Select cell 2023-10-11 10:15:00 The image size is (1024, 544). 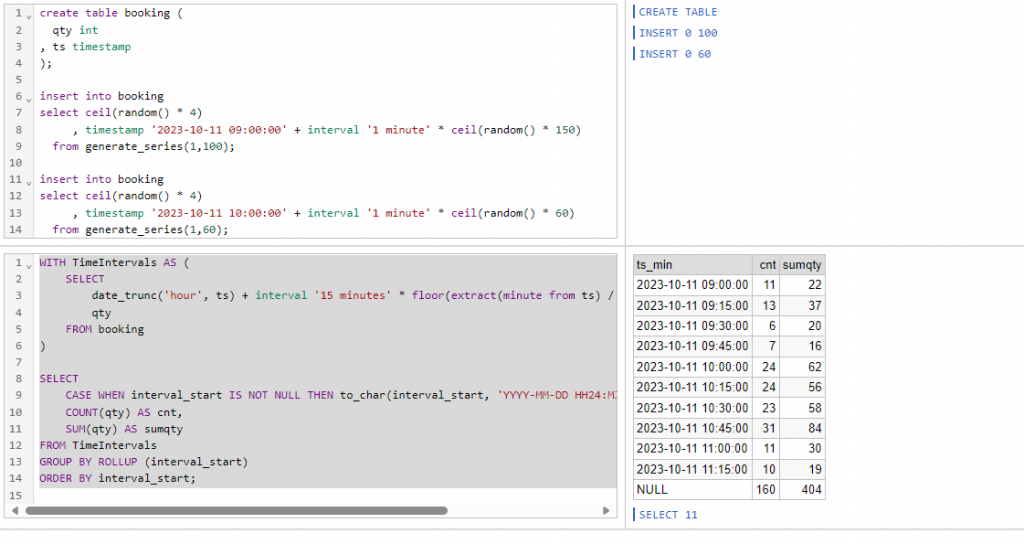pyautogui.click(x=692, y=387)
